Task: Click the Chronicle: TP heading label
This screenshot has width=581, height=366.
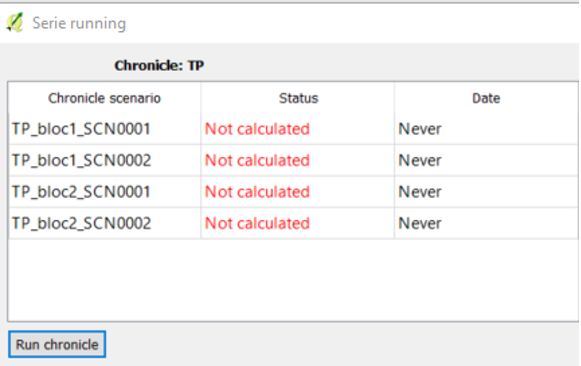Action: coord(159,66)
